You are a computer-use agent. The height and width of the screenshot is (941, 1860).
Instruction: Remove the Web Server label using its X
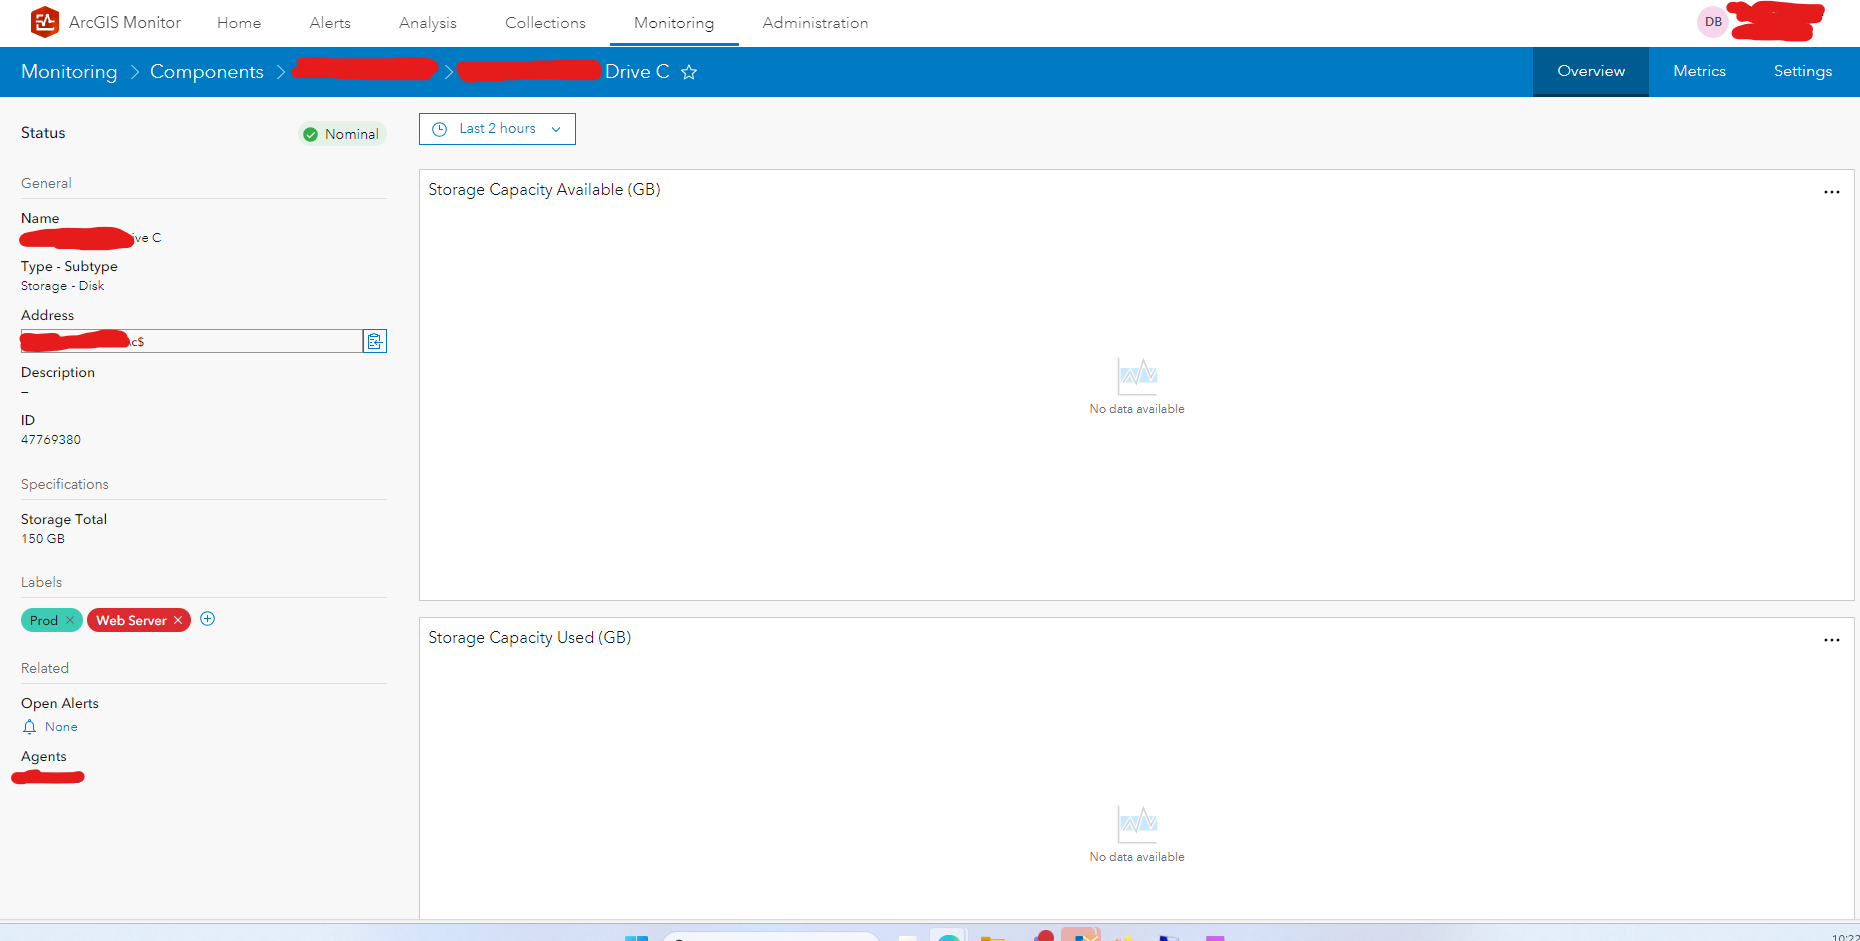[178, 620]
